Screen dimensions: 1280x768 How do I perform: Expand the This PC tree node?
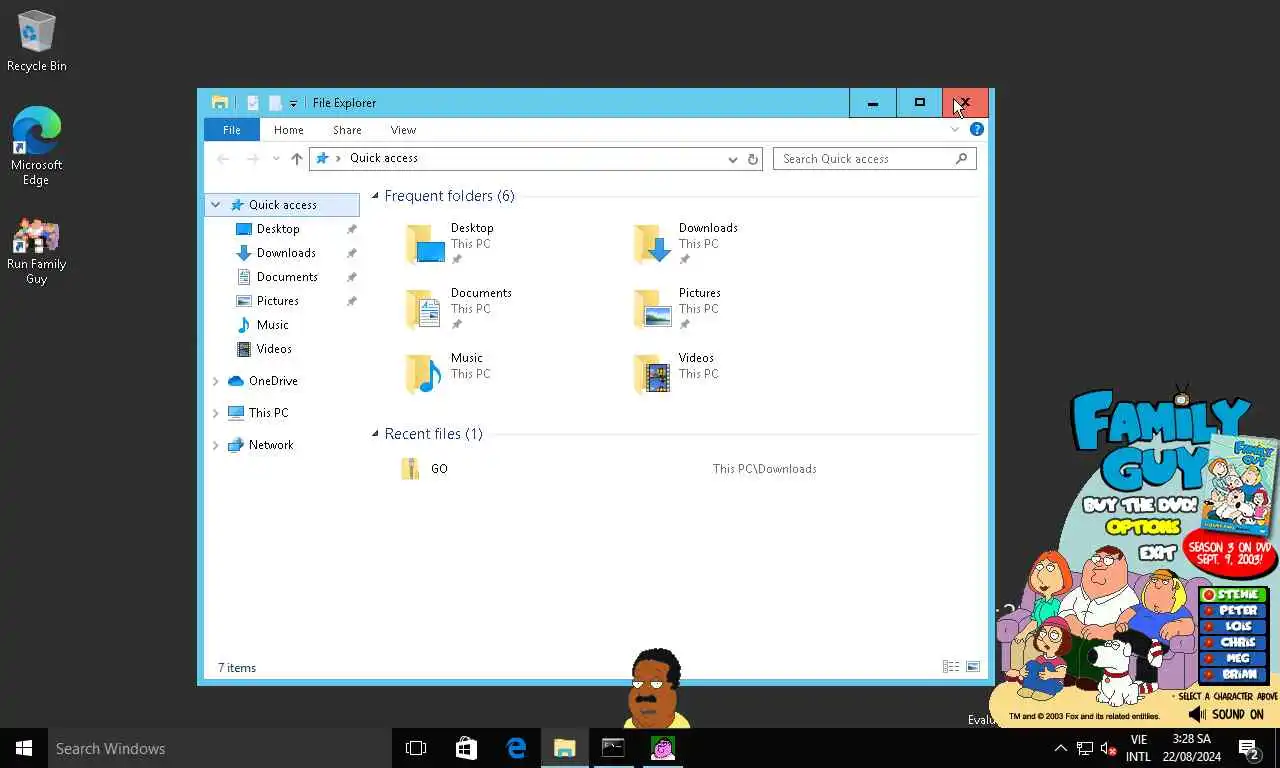coord(215,413)
